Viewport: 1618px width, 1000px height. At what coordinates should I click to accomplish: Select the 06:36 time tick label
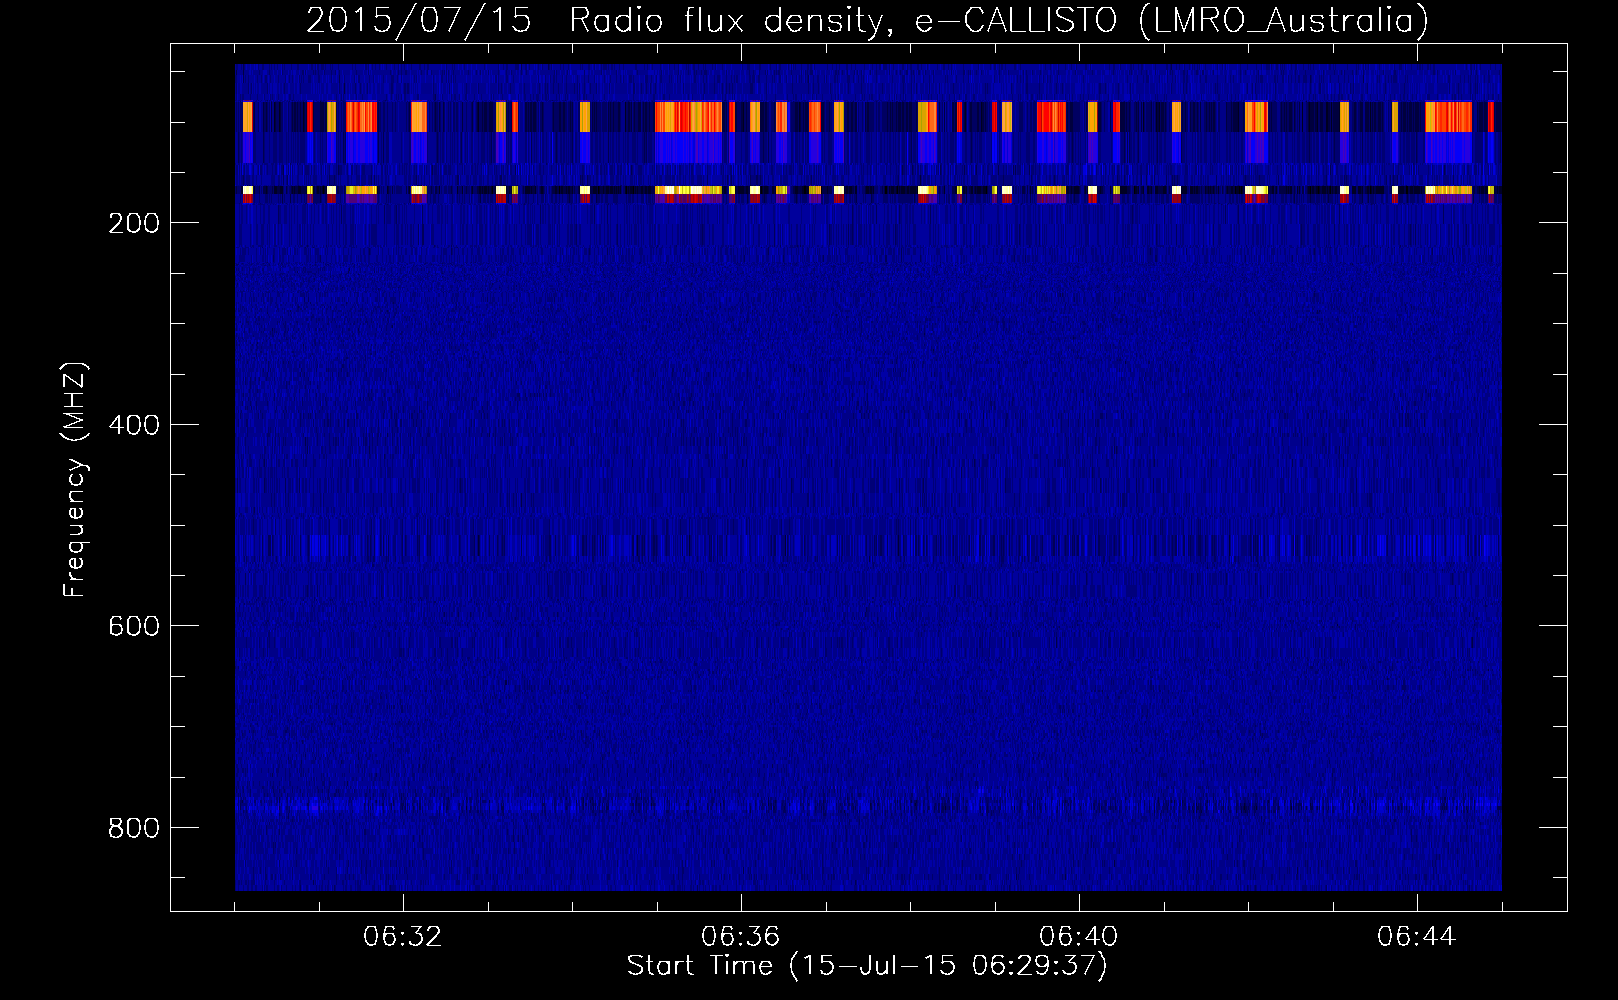click(741, 937)
